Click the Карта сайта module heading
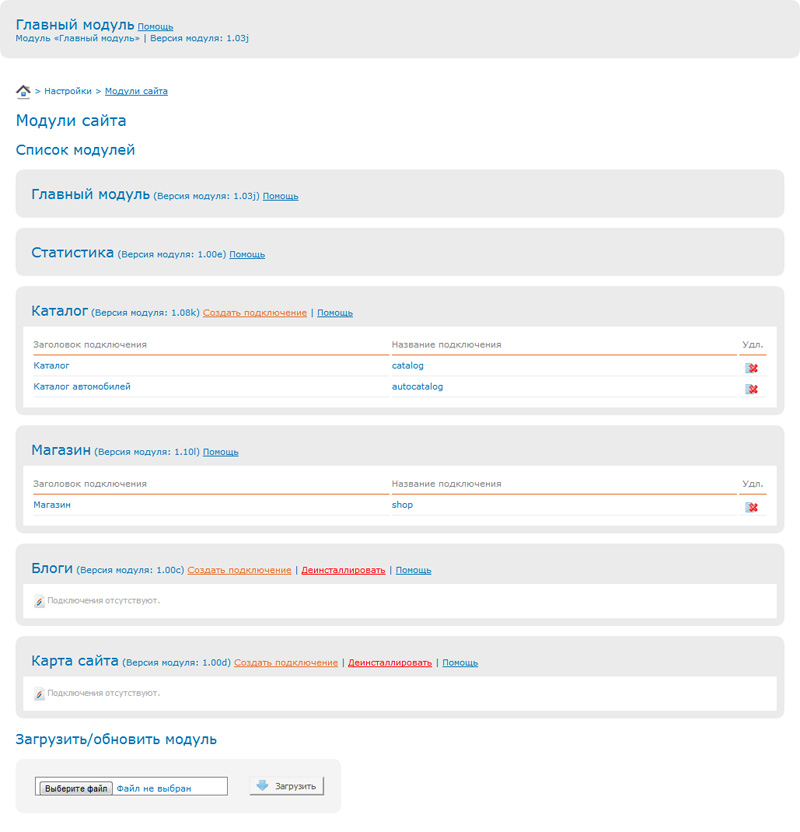The height and width of the screenshot is (832, 800). [x=75, y=661]
